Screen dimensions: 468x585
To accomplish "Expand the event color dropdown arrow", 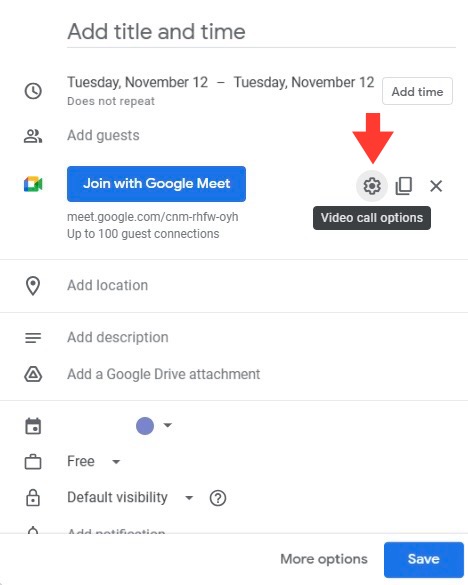I will point(168,425).
